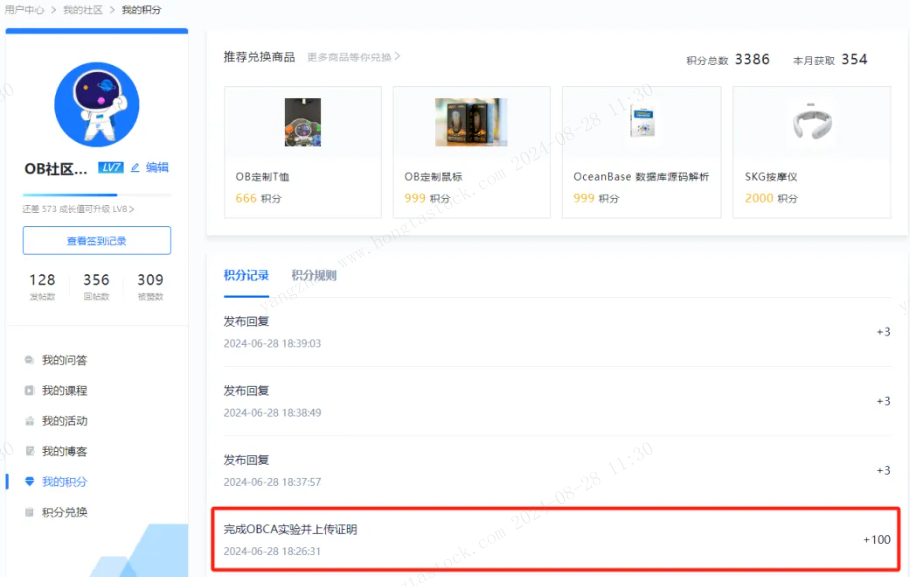Select the 完成OBCA实验并上传证明 record row
This screenshot has width=910, height=586.
pyautogui.click(x=556, y=540)
